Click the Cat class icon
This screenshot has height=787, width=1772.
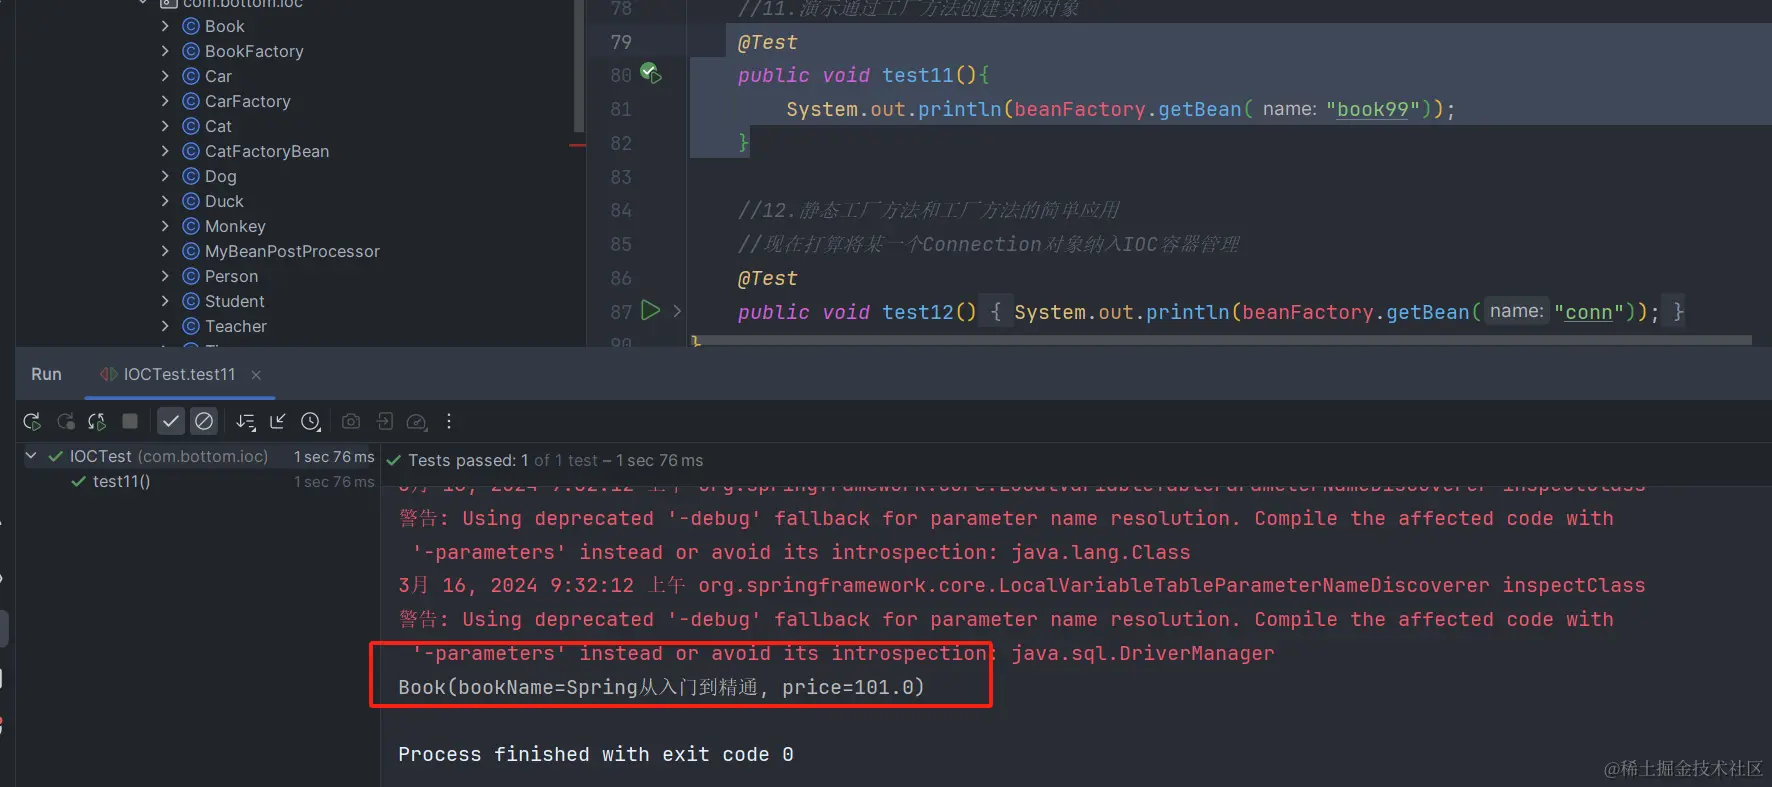click(191, 126)
